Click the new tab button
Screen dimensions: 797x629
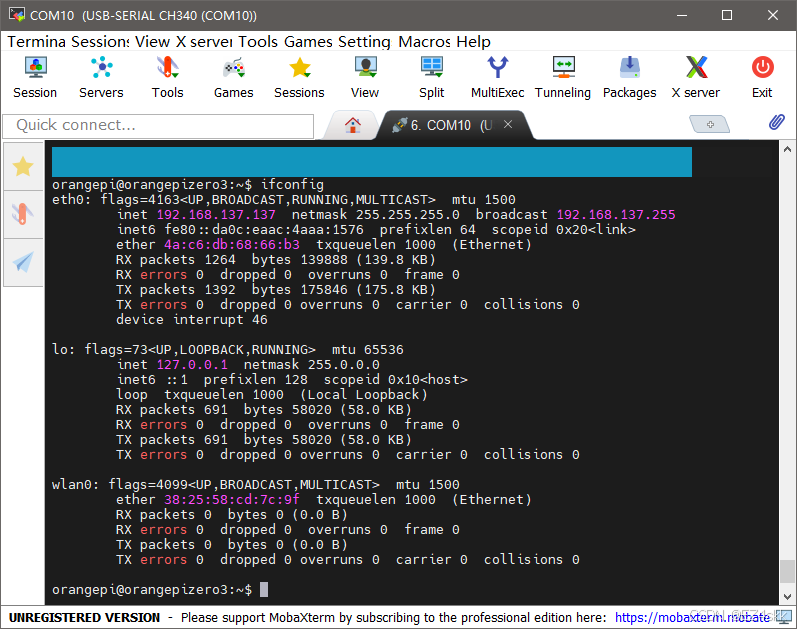click(x=710, y=124)
